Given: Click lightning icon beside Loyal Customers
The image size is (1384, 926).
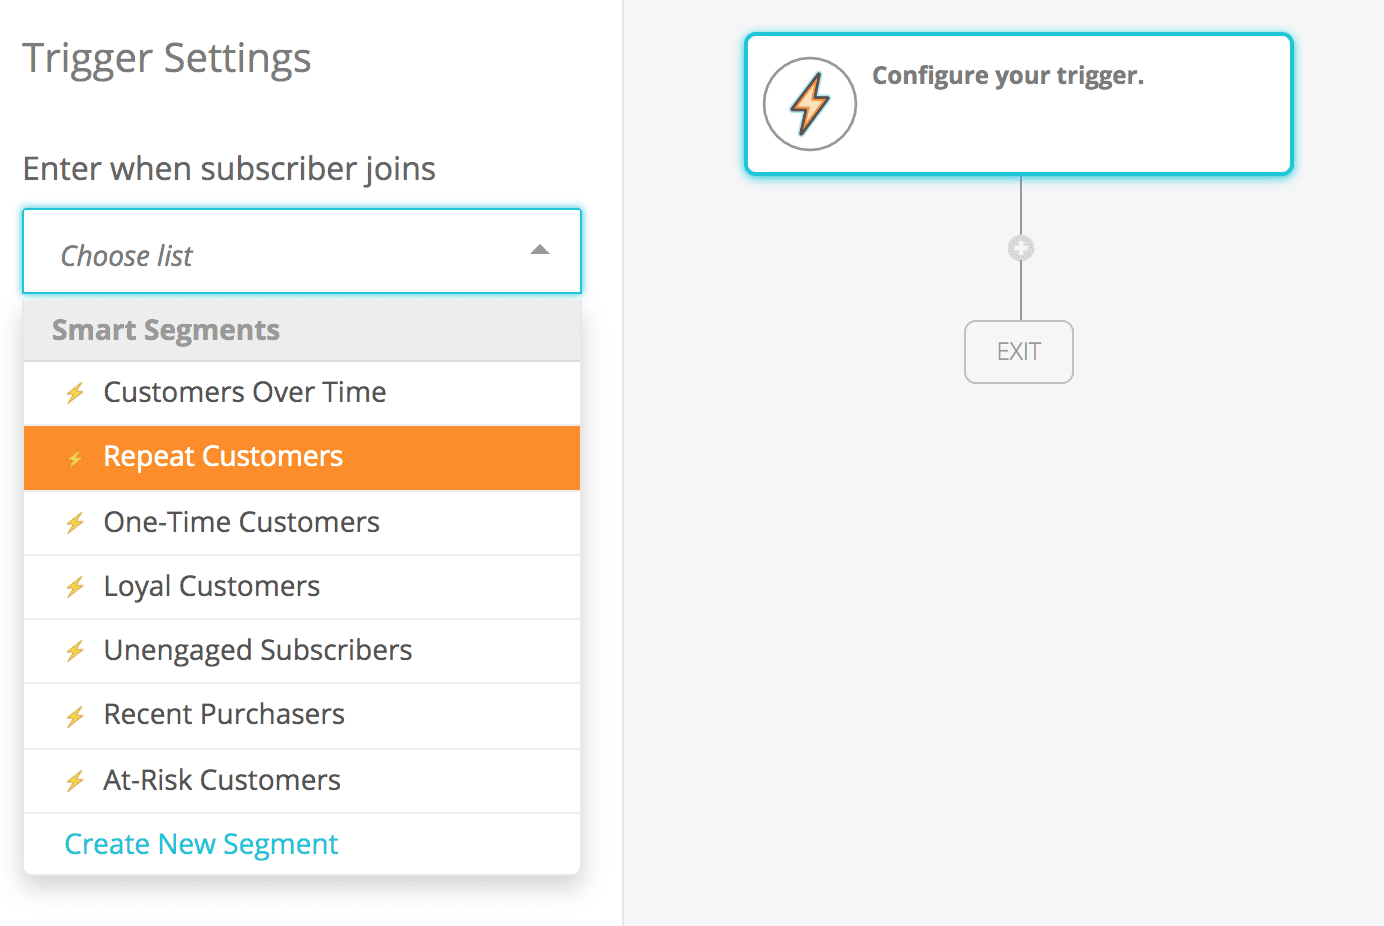Looking at the screenshot, I should (75, 587).
